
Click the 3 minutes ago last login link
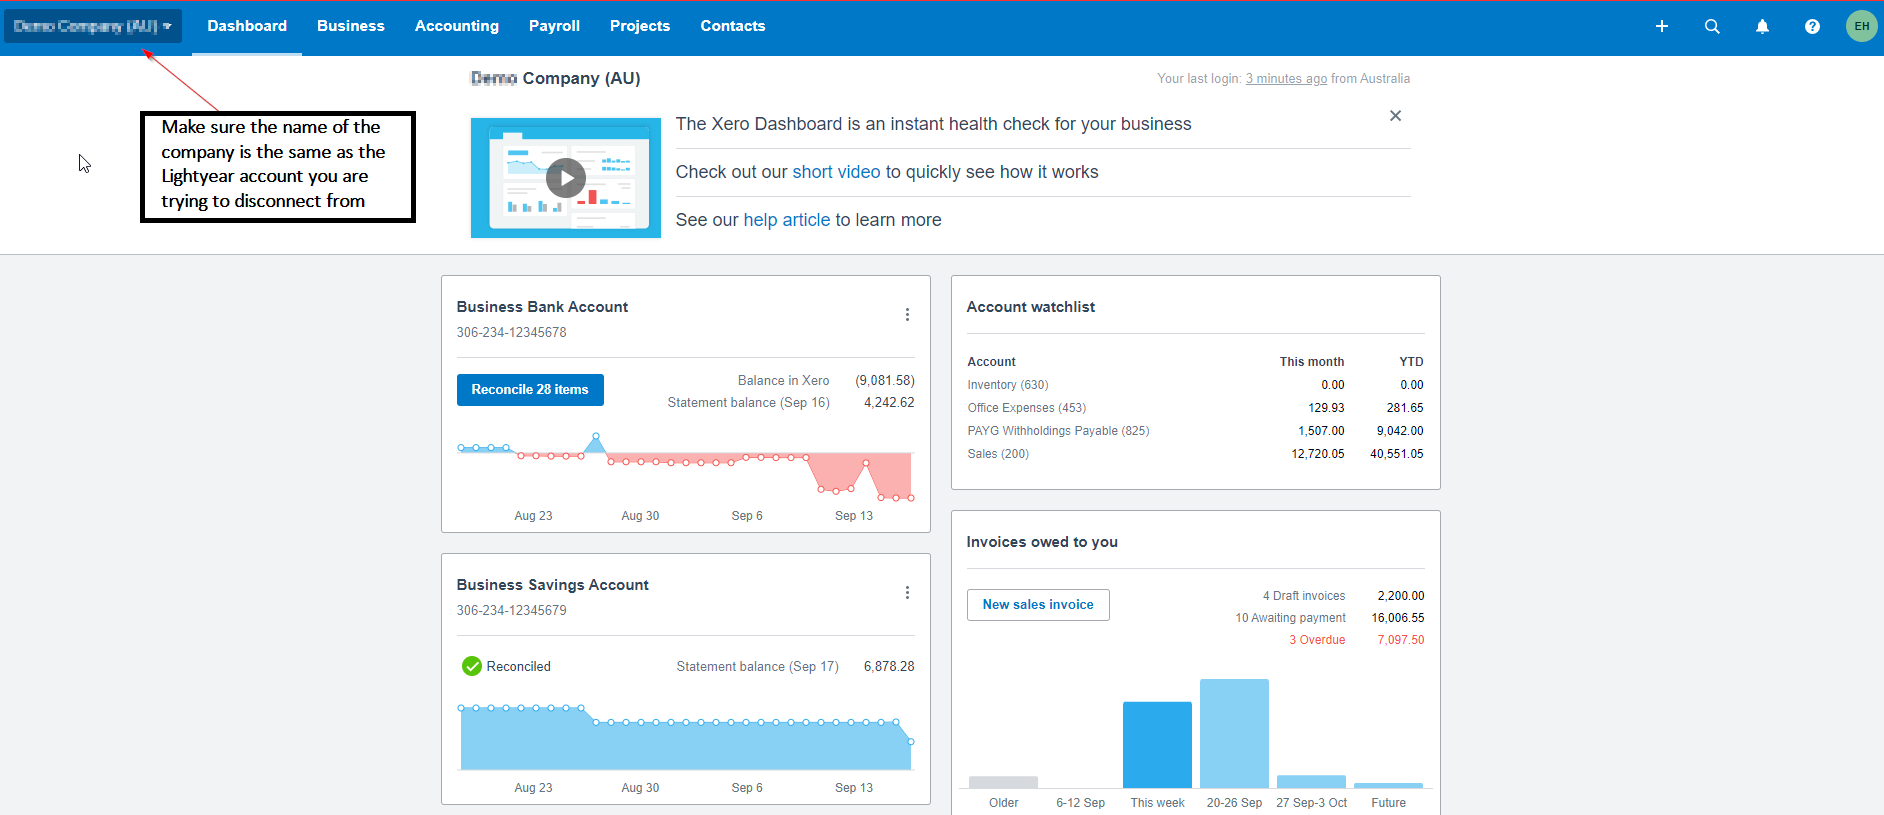tap(1286, 79)
